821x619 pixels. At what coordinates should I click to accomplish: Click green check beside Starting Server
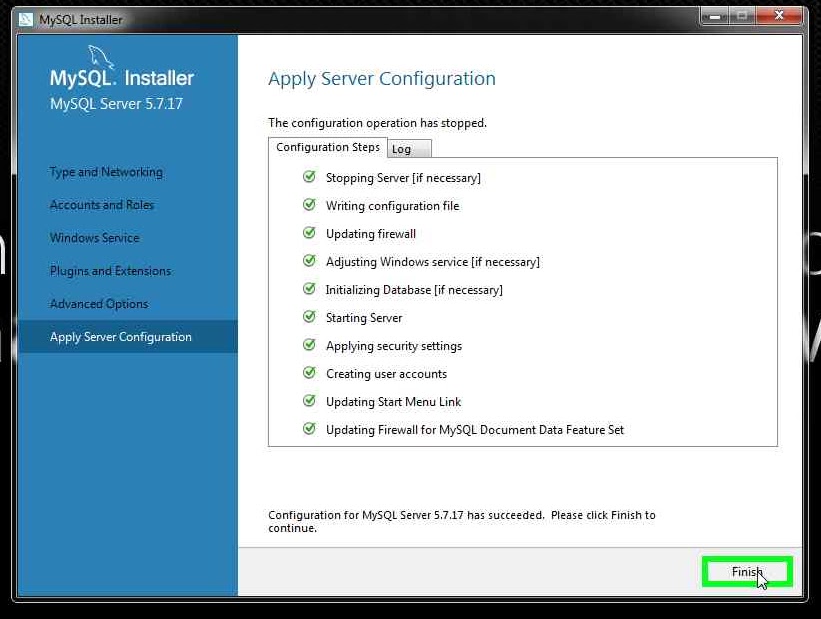point(309,317)
